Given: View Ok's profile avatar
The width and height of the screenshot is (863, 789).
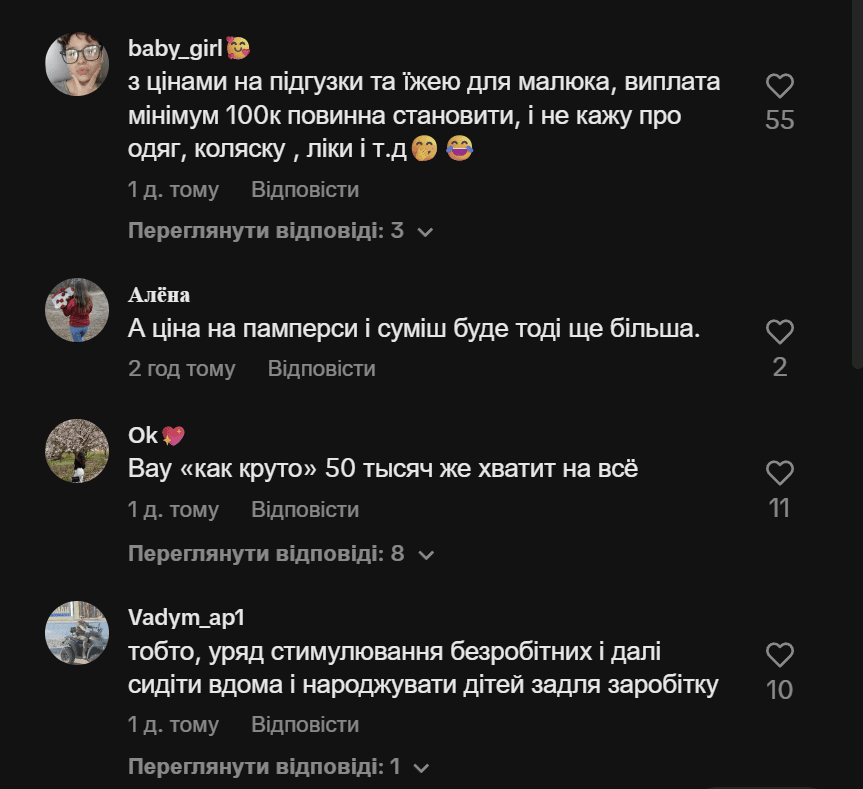Looking at the screenshot, I should 77,451.
